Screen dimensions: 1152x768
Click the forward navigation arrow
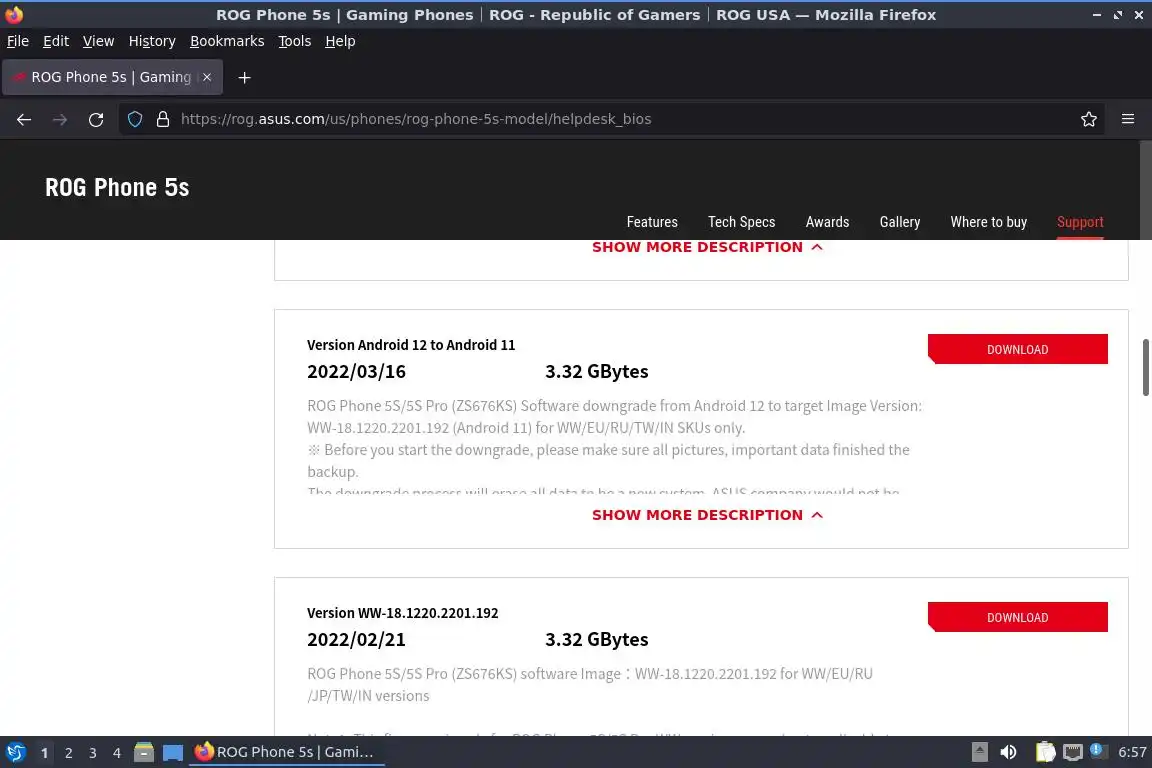60,119
